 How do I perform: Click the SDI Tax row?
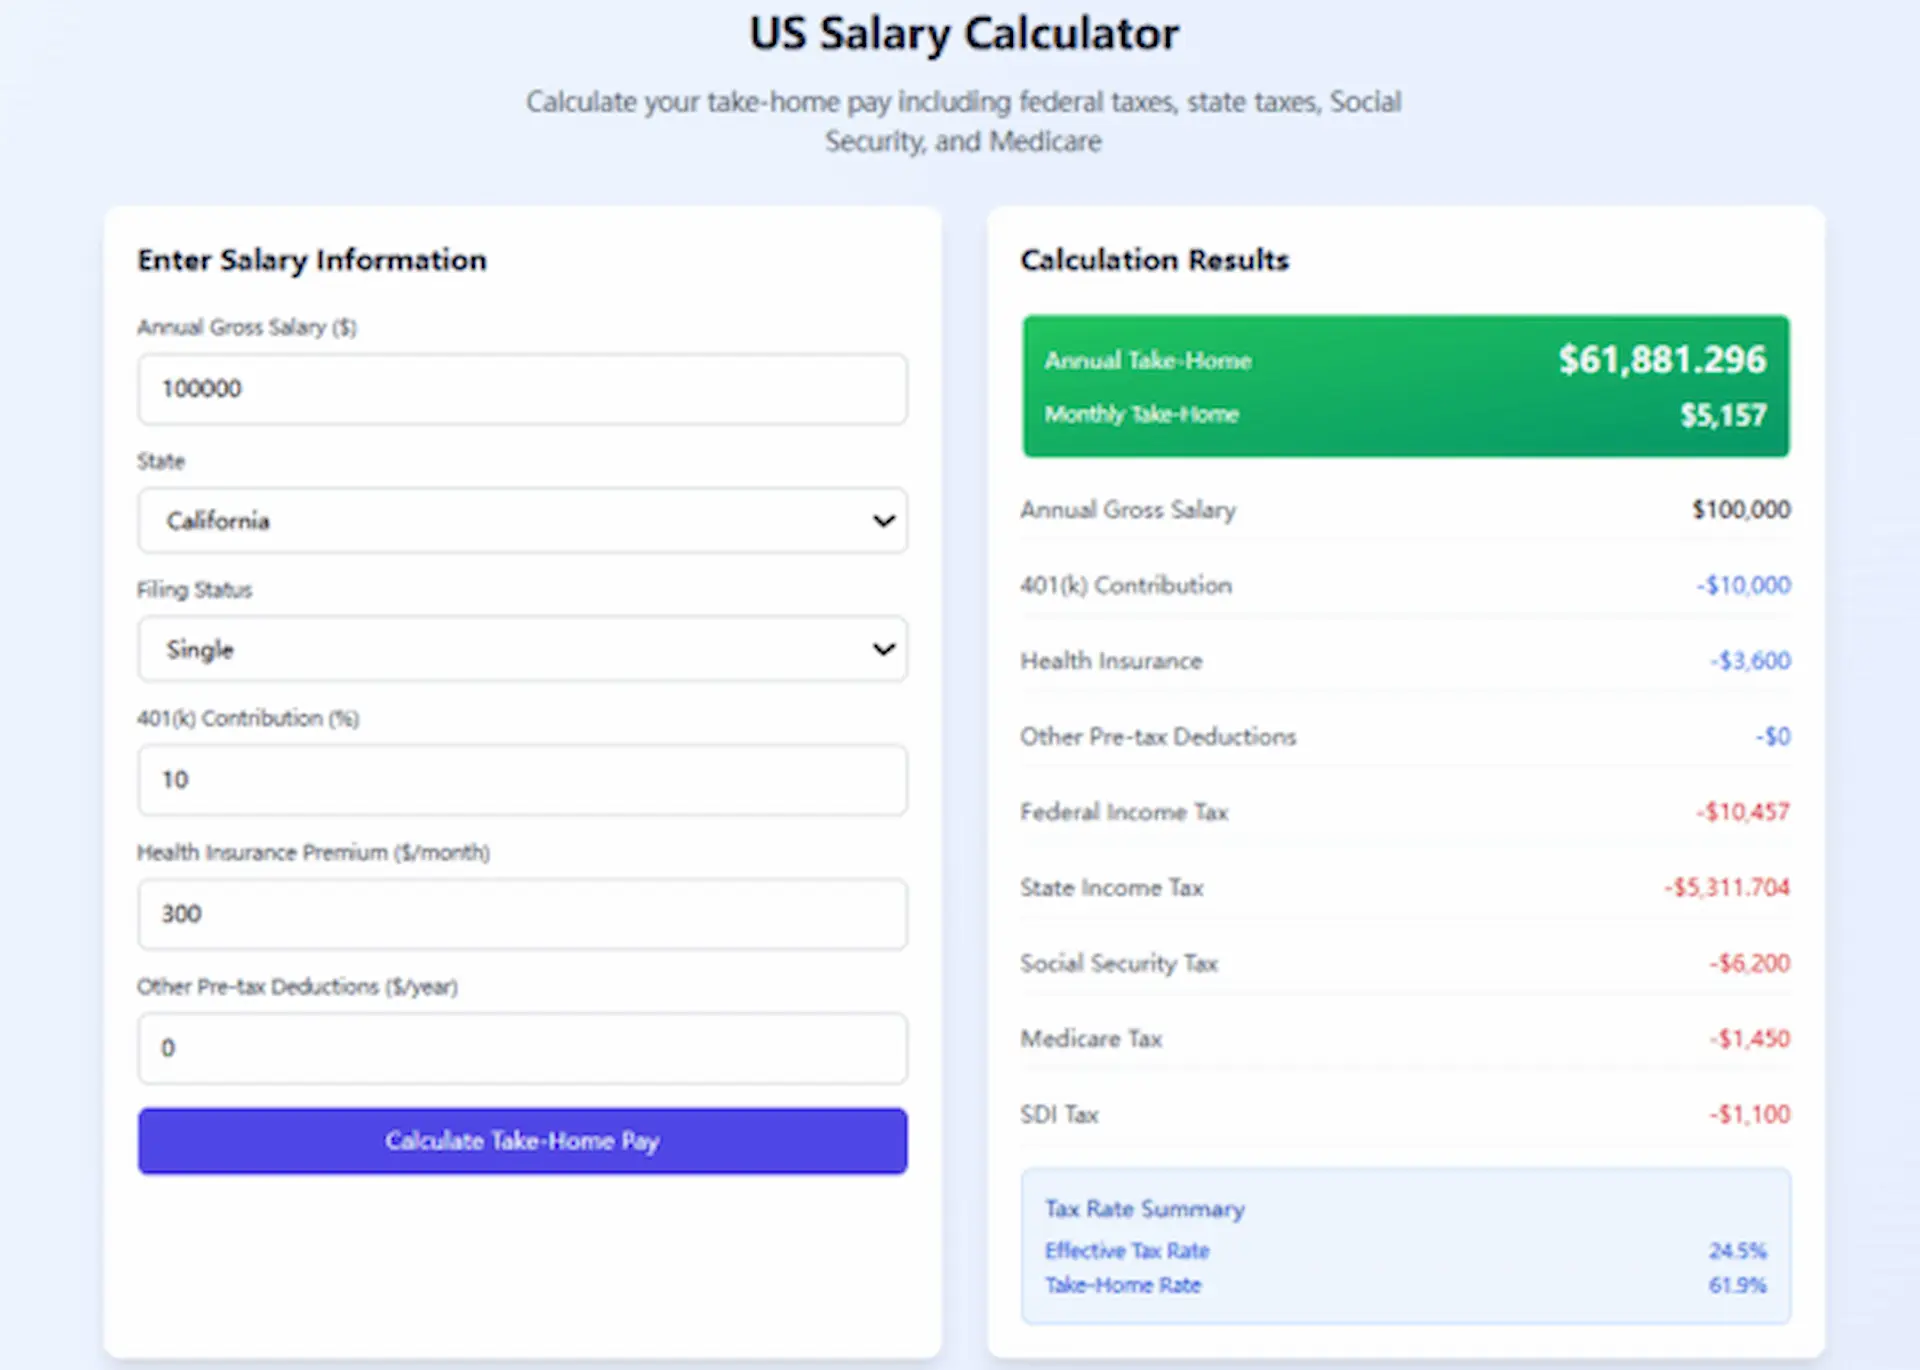point(1404,1114)
